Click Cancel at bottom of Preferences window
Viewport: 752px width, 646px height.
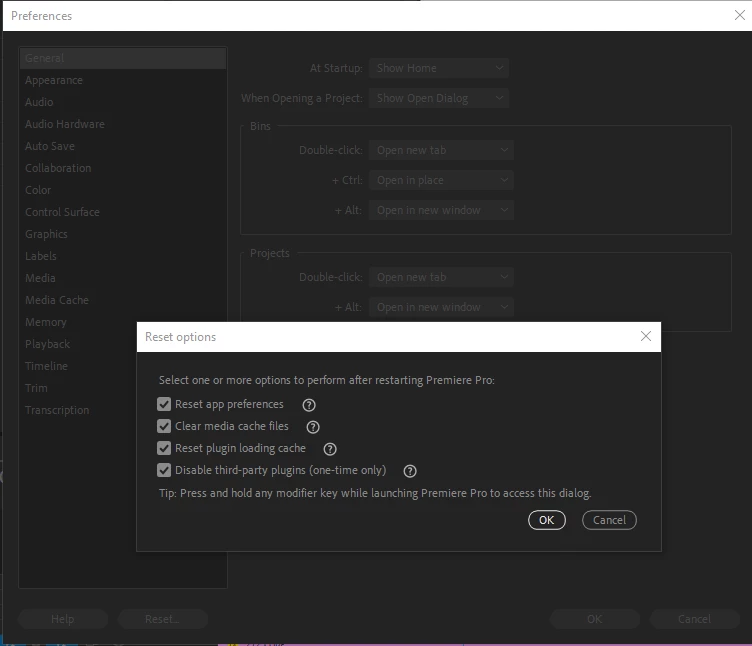[694, 619]
